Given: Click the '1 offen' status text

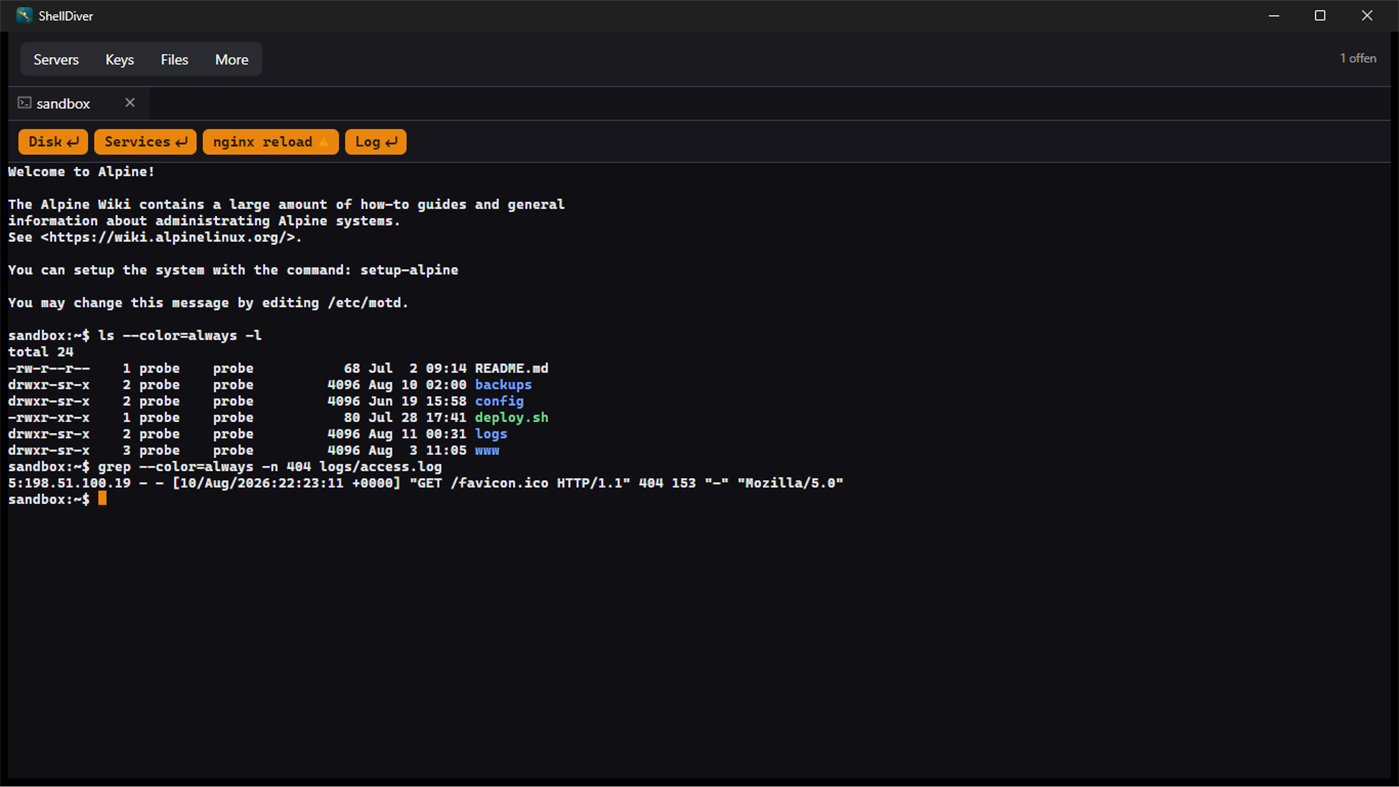Looking at the screenshot, I should click(1358, 59).
